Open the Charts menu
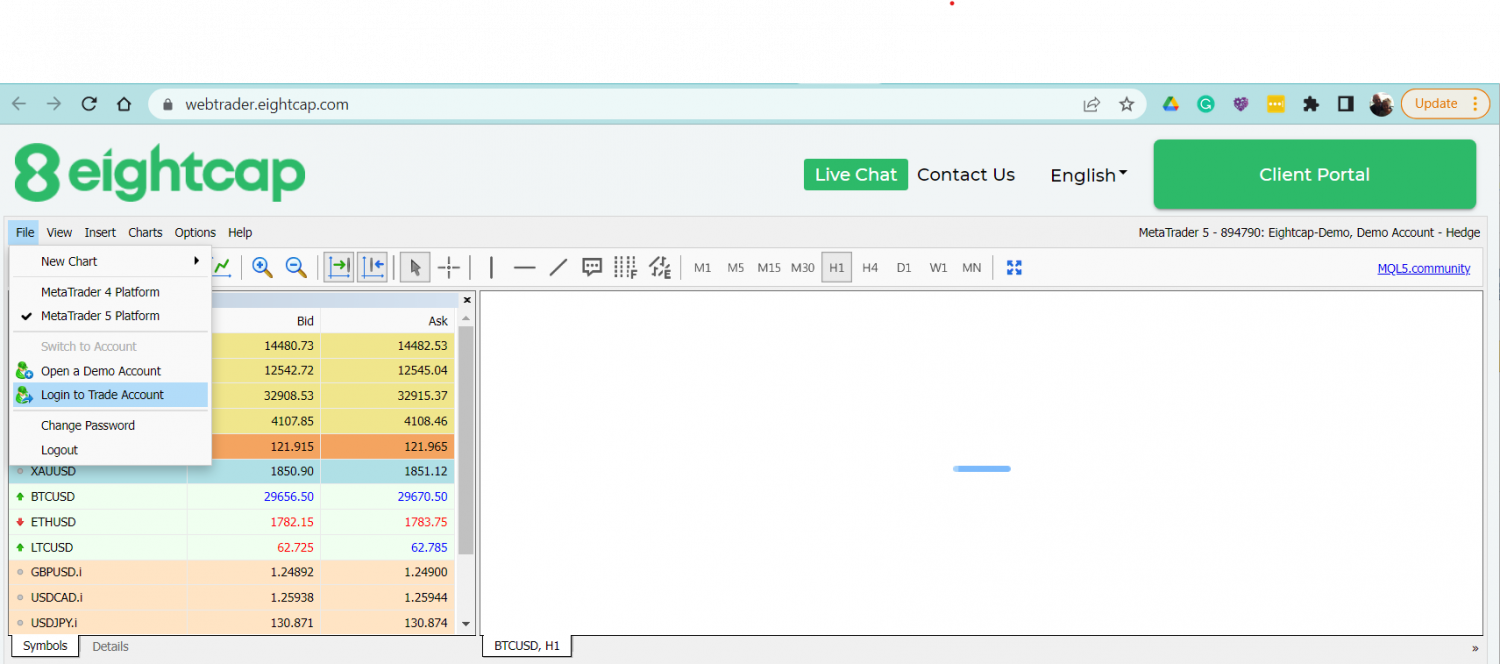1500x664 pixels. [145, 232]
